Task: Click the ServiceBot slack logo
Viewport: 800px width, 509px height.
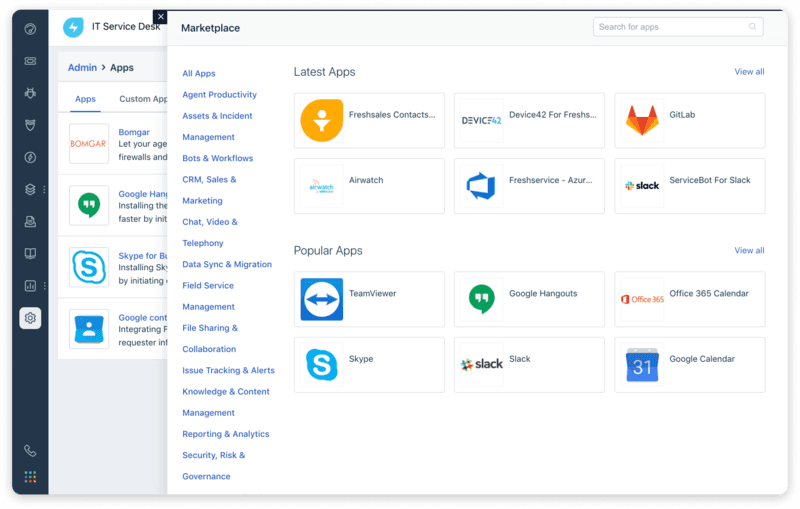Action: coord(642,186)
